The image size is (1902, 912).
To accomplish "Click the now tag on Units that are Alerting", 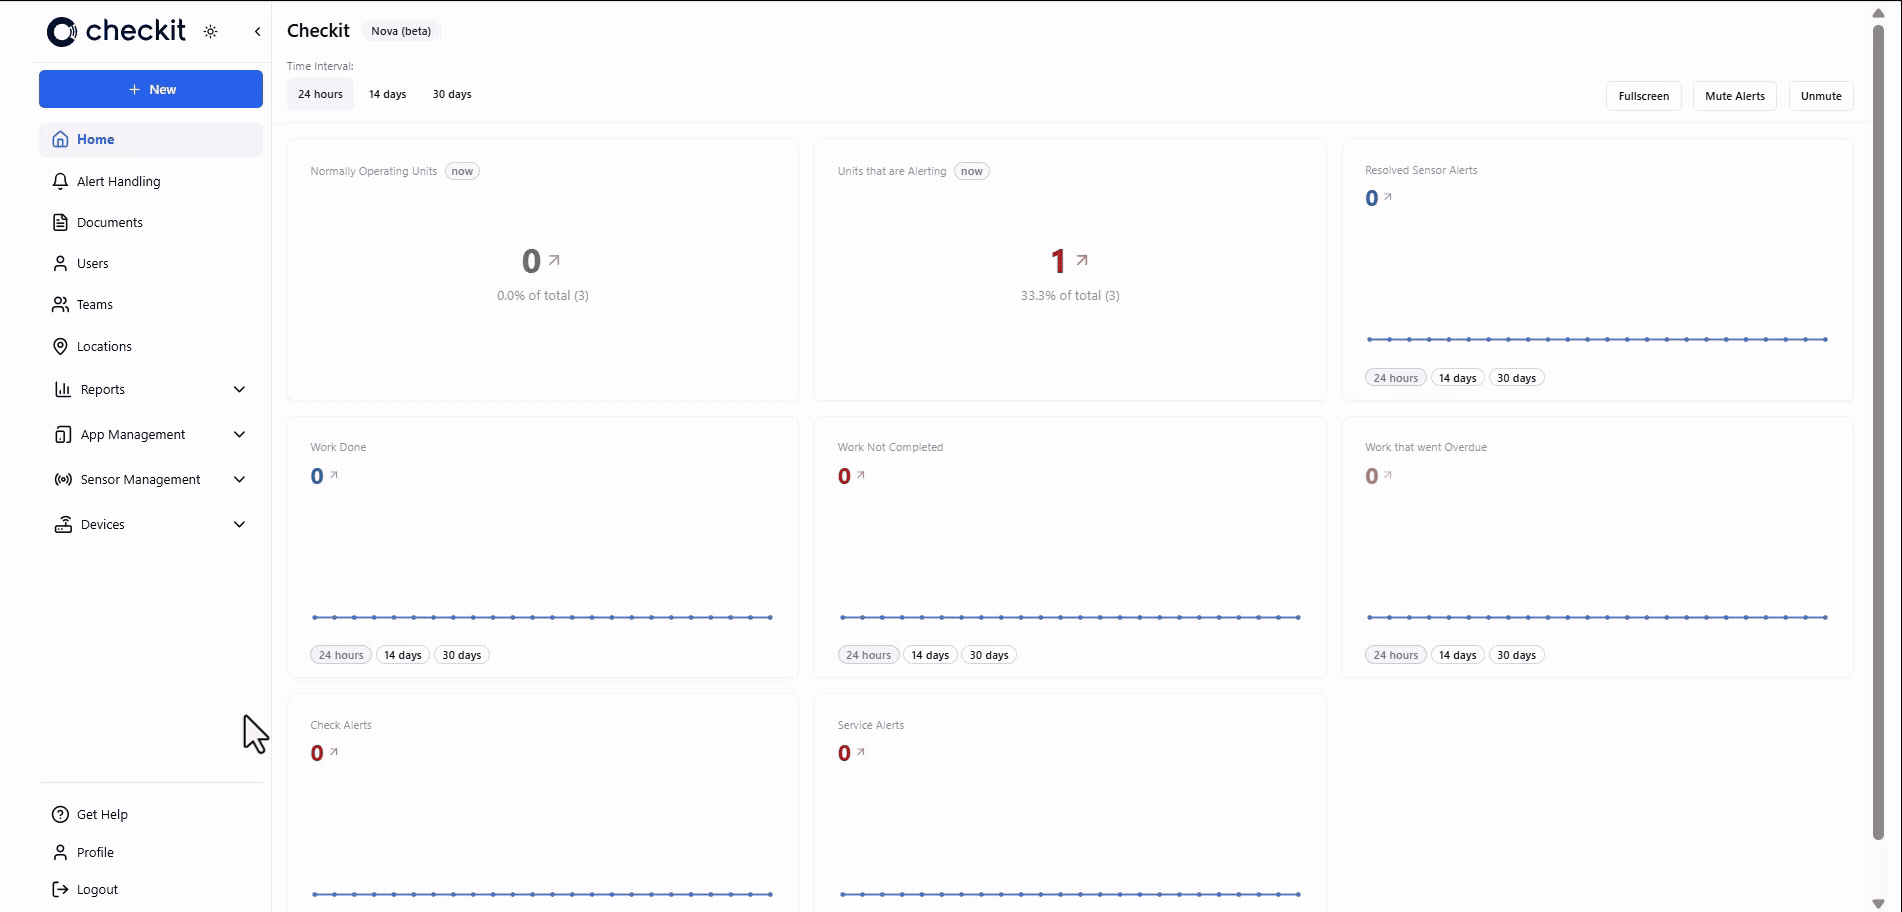I will pyautogui.click(x=972, y=171).
